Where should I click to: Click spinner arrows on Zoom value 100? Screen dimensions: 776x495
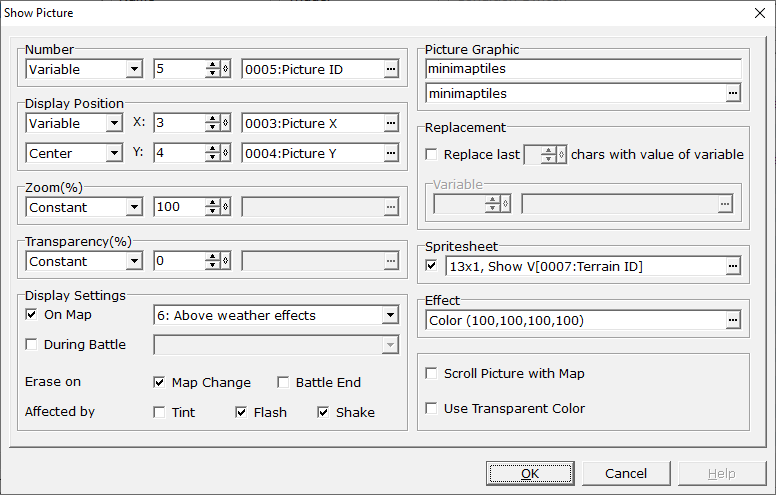(x=213, y=207)
